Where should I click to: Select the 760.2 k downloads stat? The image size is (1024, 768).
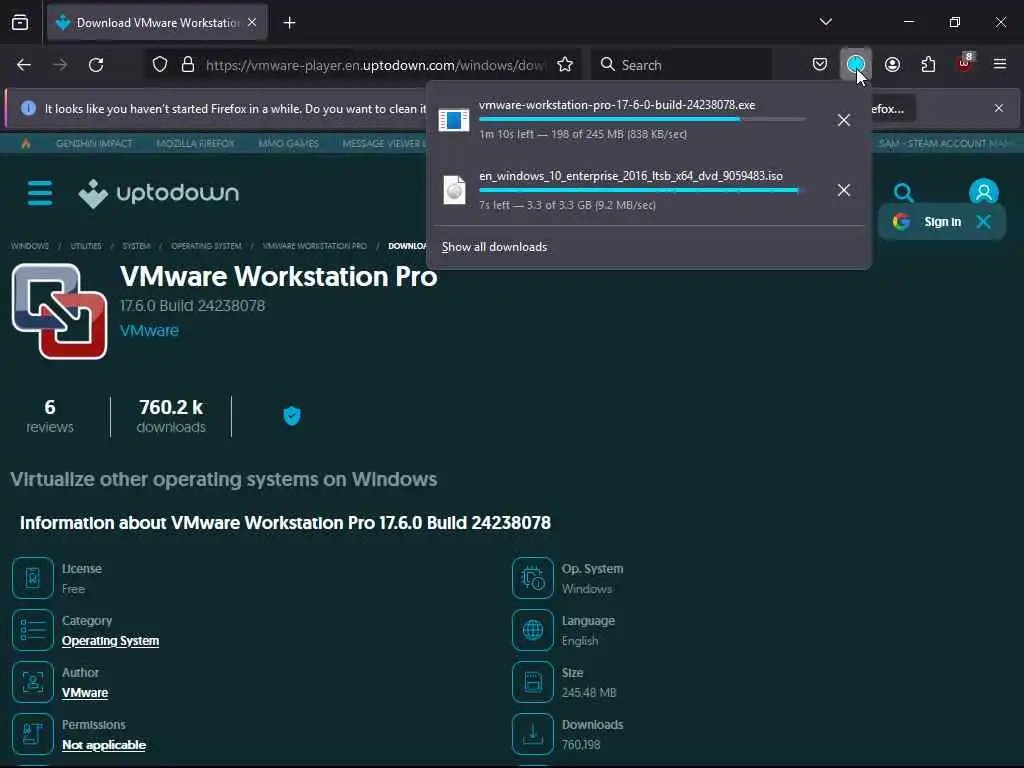171,416
